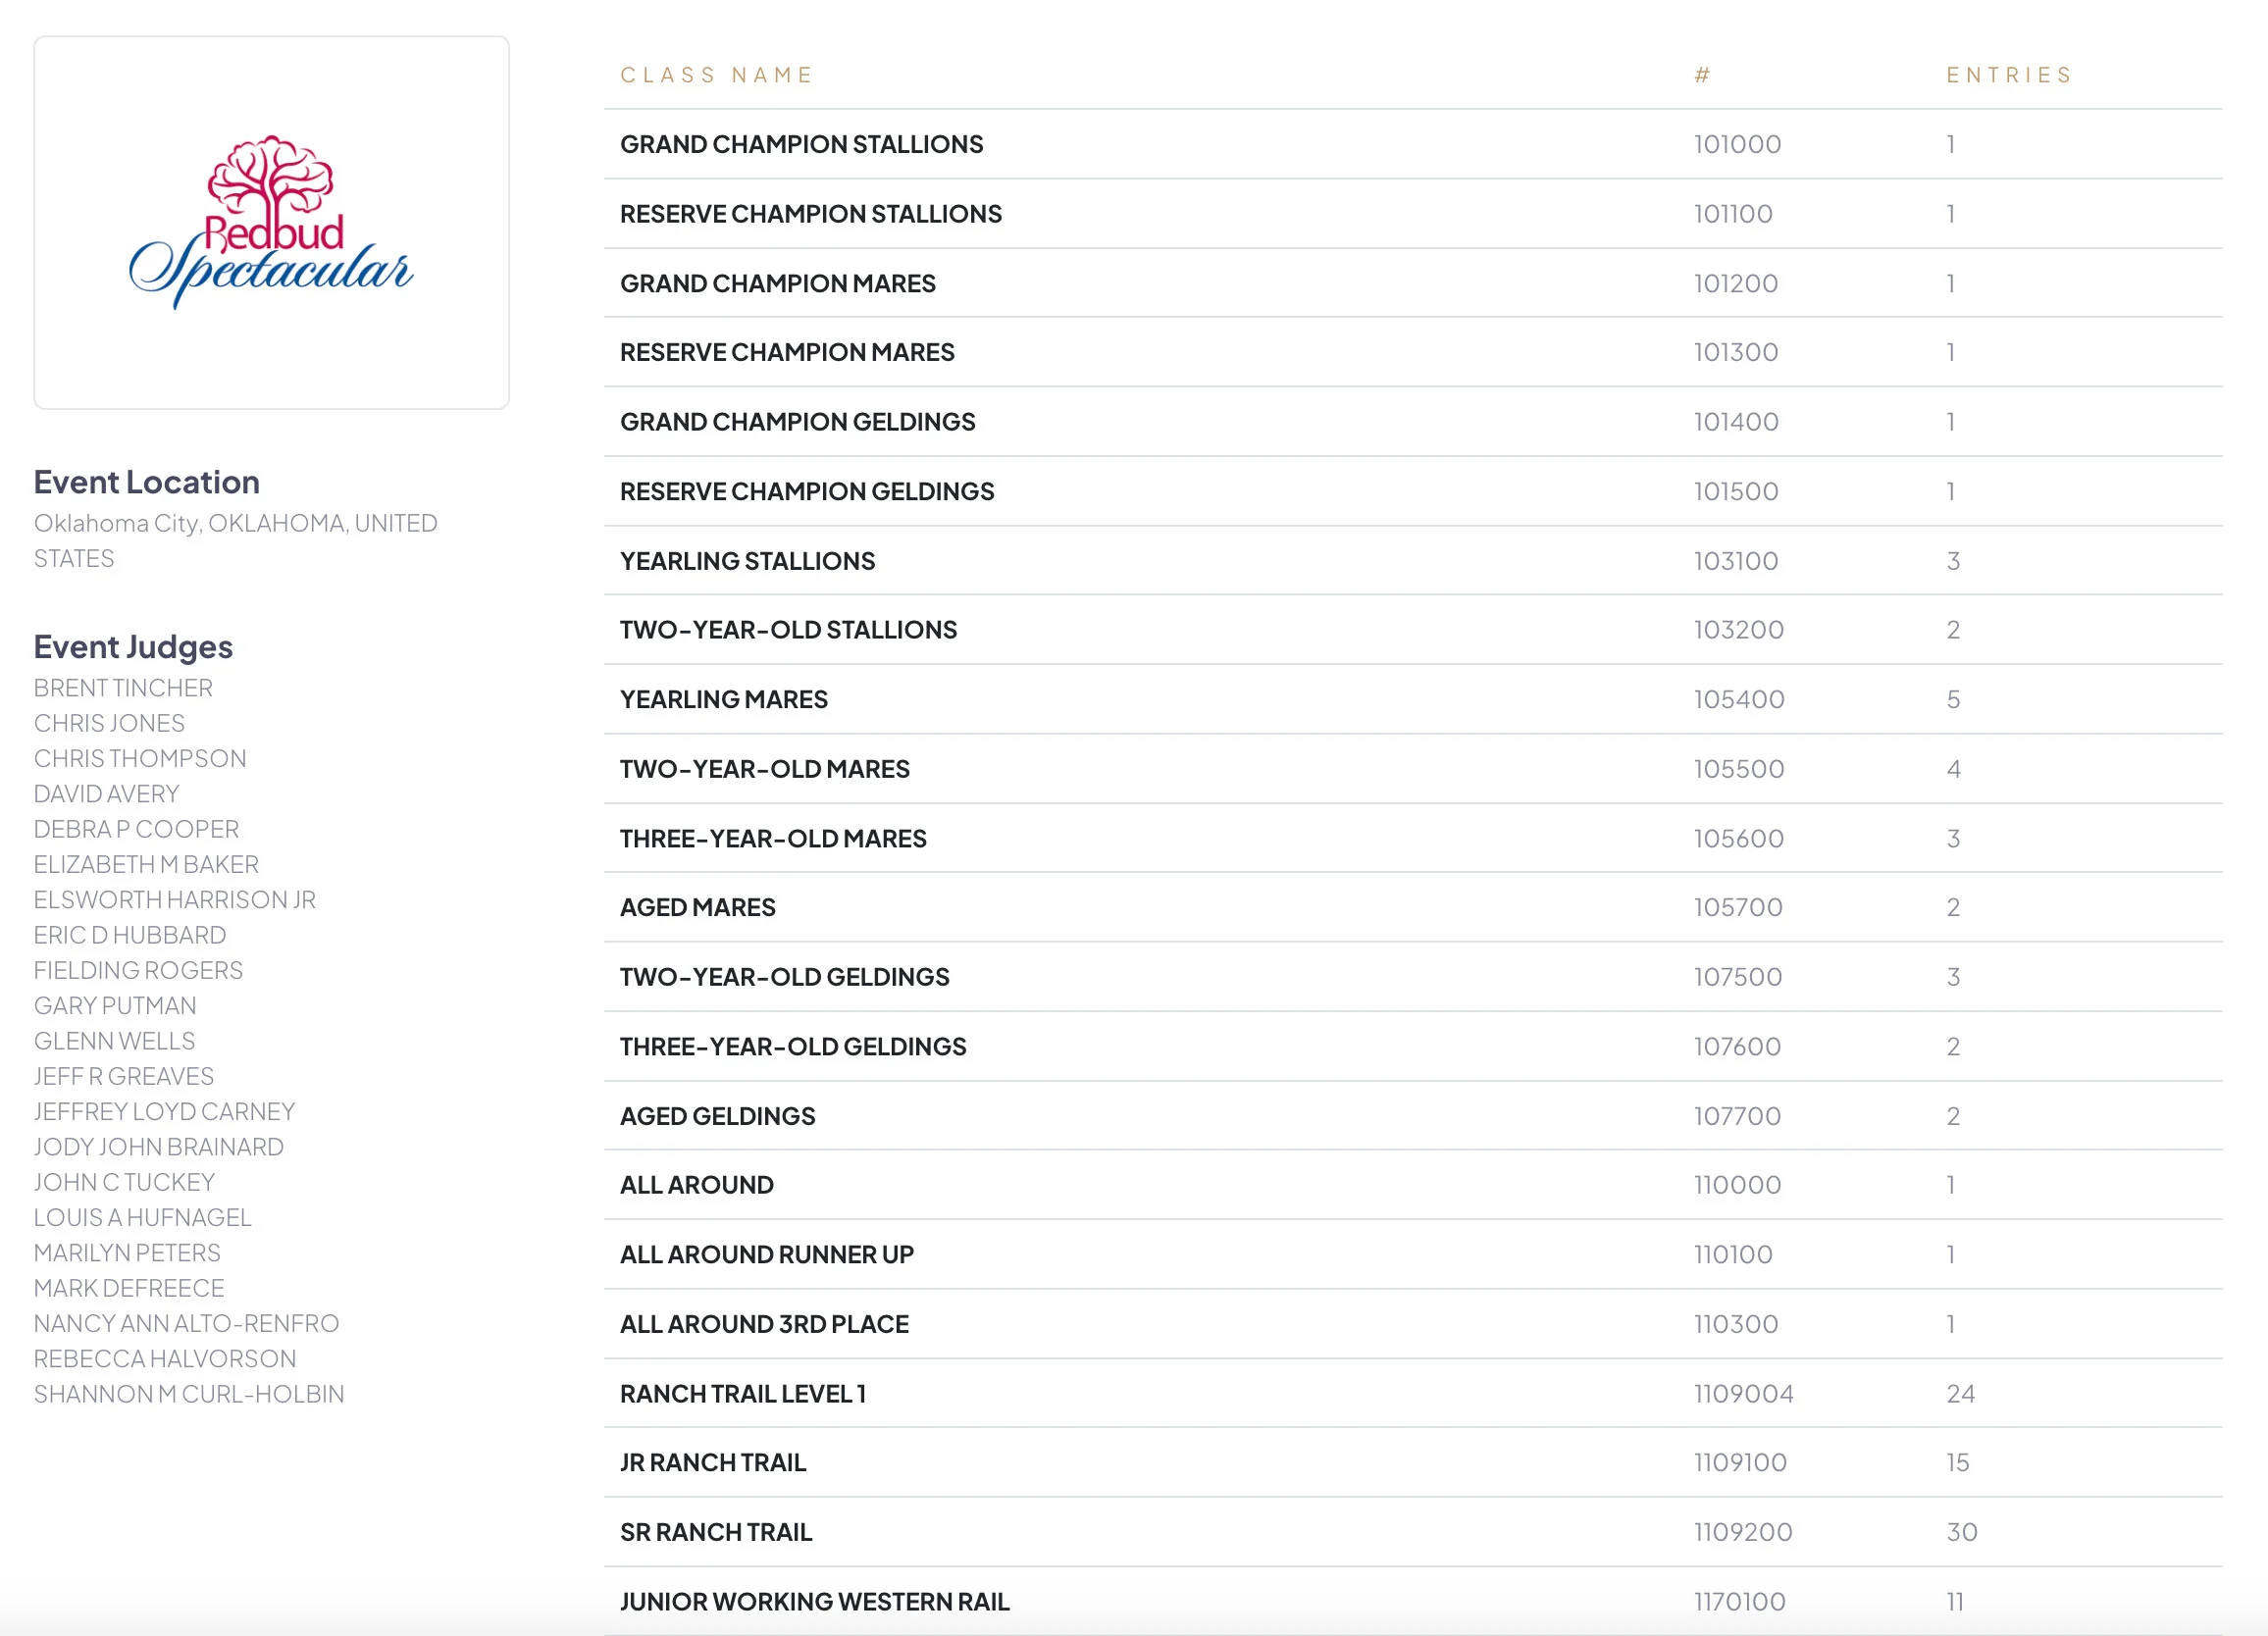The image size is (2268, 1636).
Task: Click class number 1109100 for JR RANCH TRAIL
Action: tap(1743, 1462)
